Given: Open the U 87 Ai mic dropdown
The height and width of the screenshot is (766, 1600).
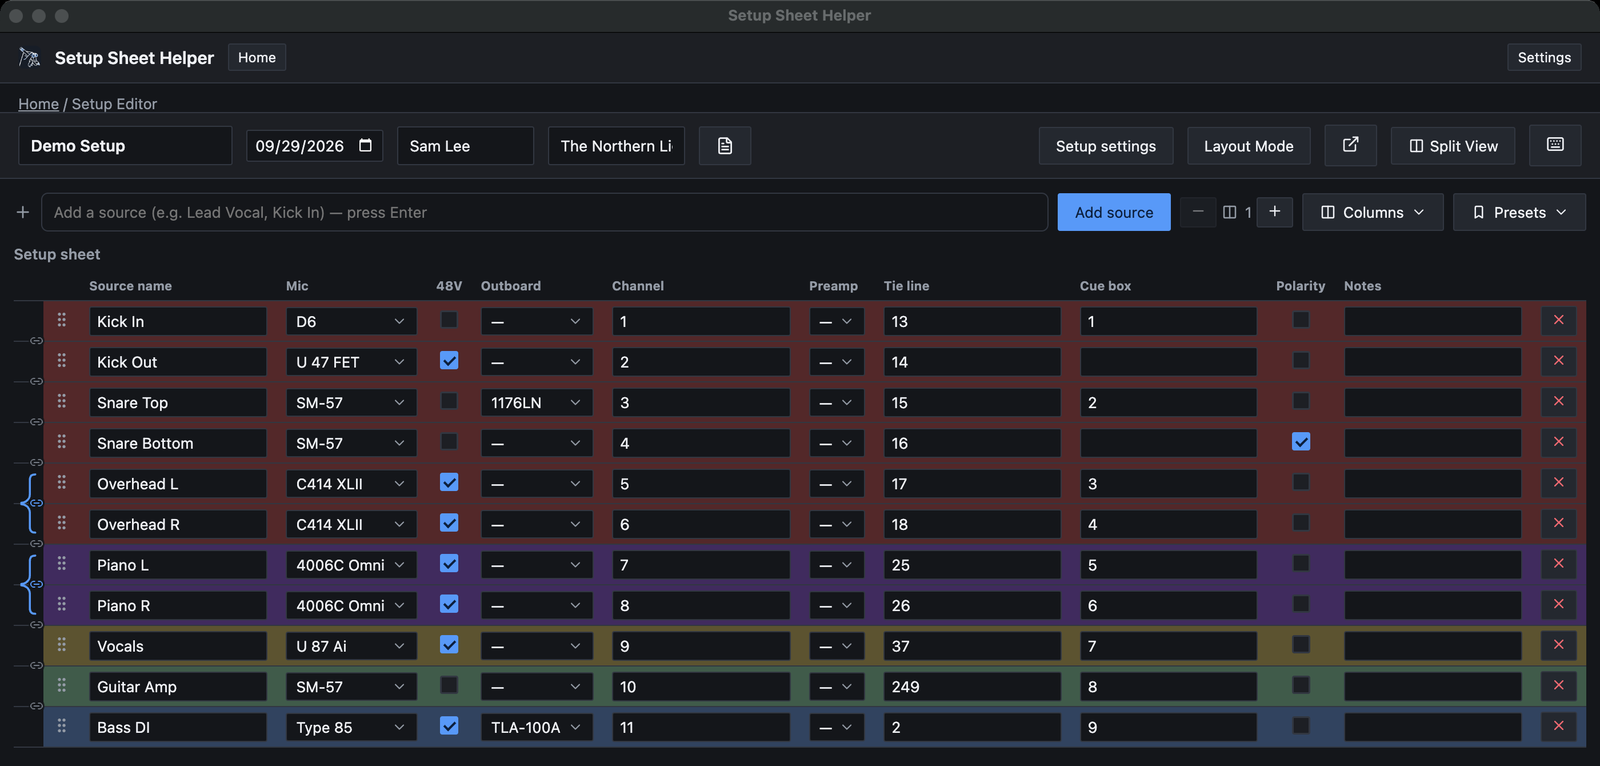Looking at the screenshot, I should pyautogui.click(x=351, y=646).
